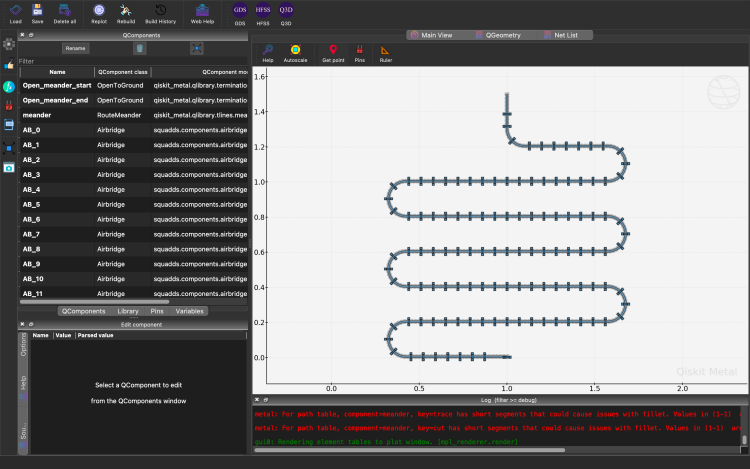Click QComponents table horizontal scrollbar
Viewport: 750px width, 469px height.
95,302
